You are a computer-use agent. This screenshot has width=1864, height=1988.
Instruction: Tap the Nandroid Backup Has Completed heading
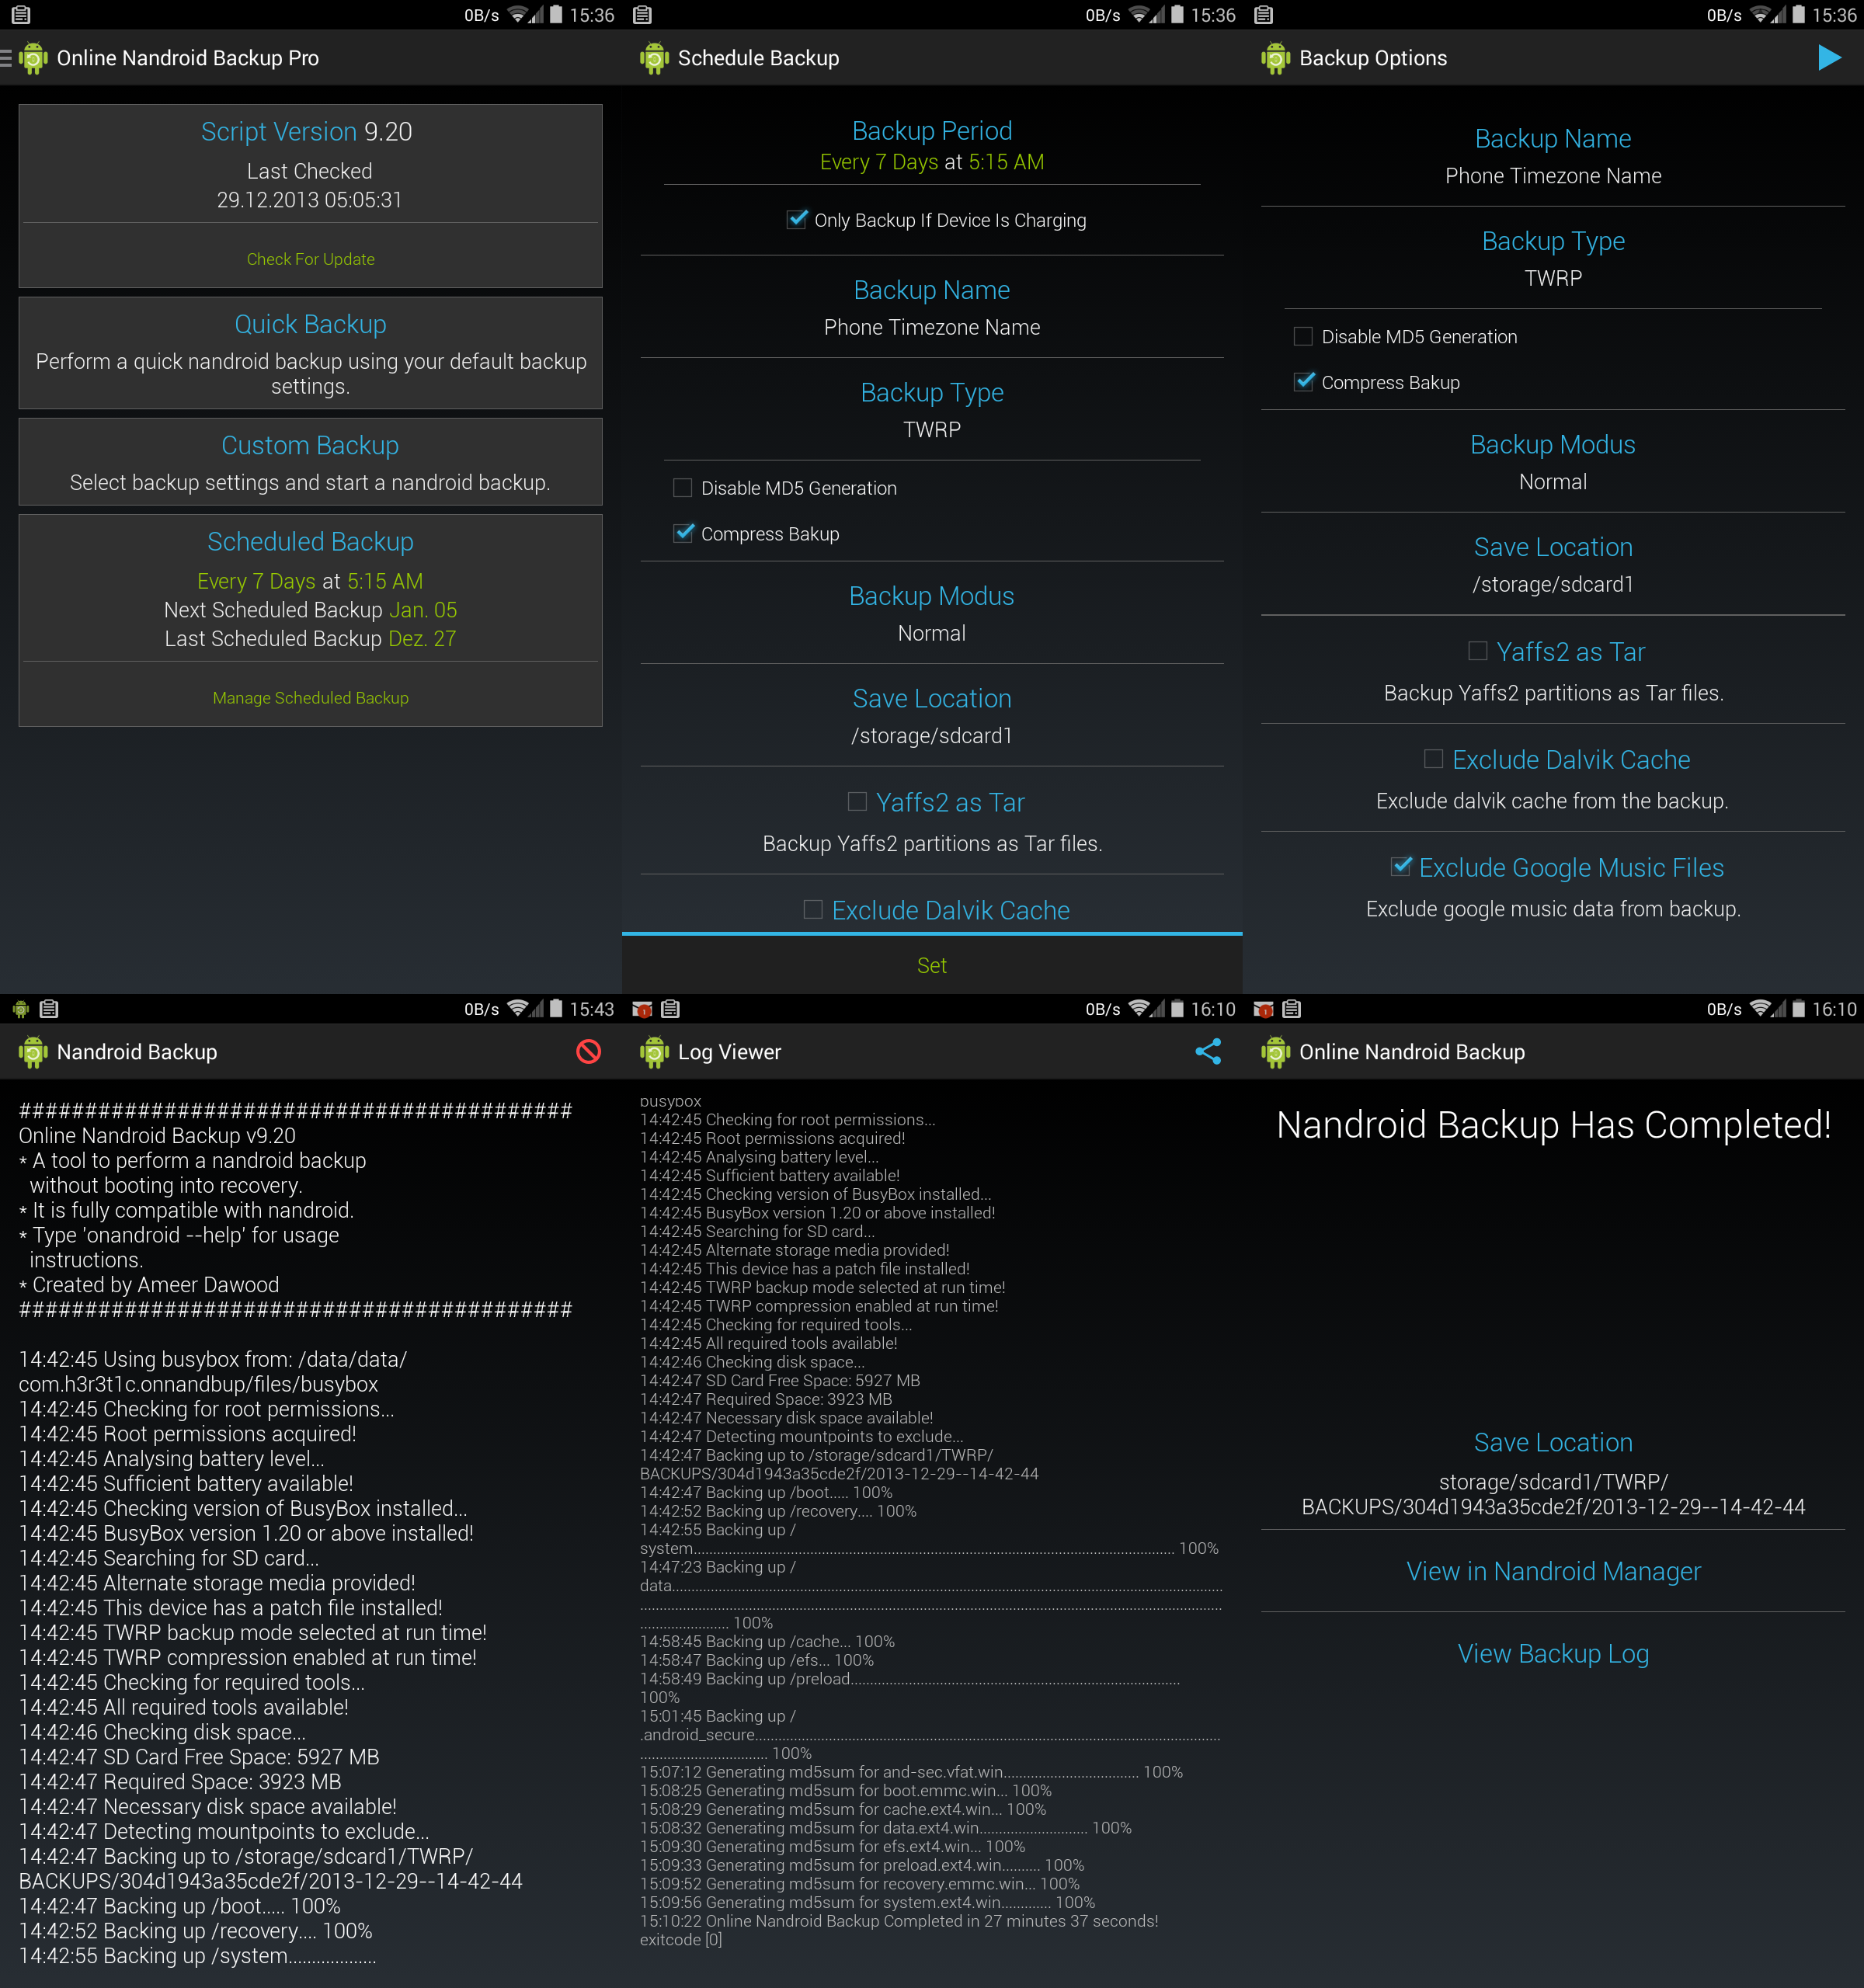pyautogui.click(x=1553, y=1125)
